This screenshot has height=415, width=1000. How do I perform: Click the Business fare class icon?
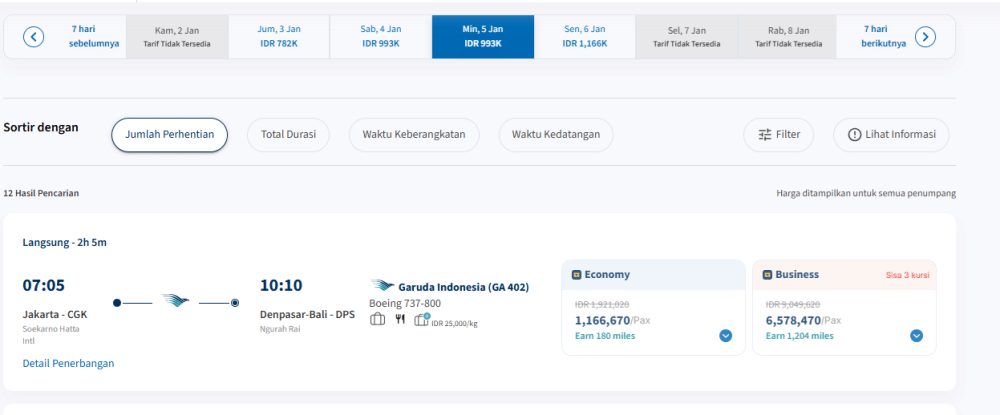point(767,275)
